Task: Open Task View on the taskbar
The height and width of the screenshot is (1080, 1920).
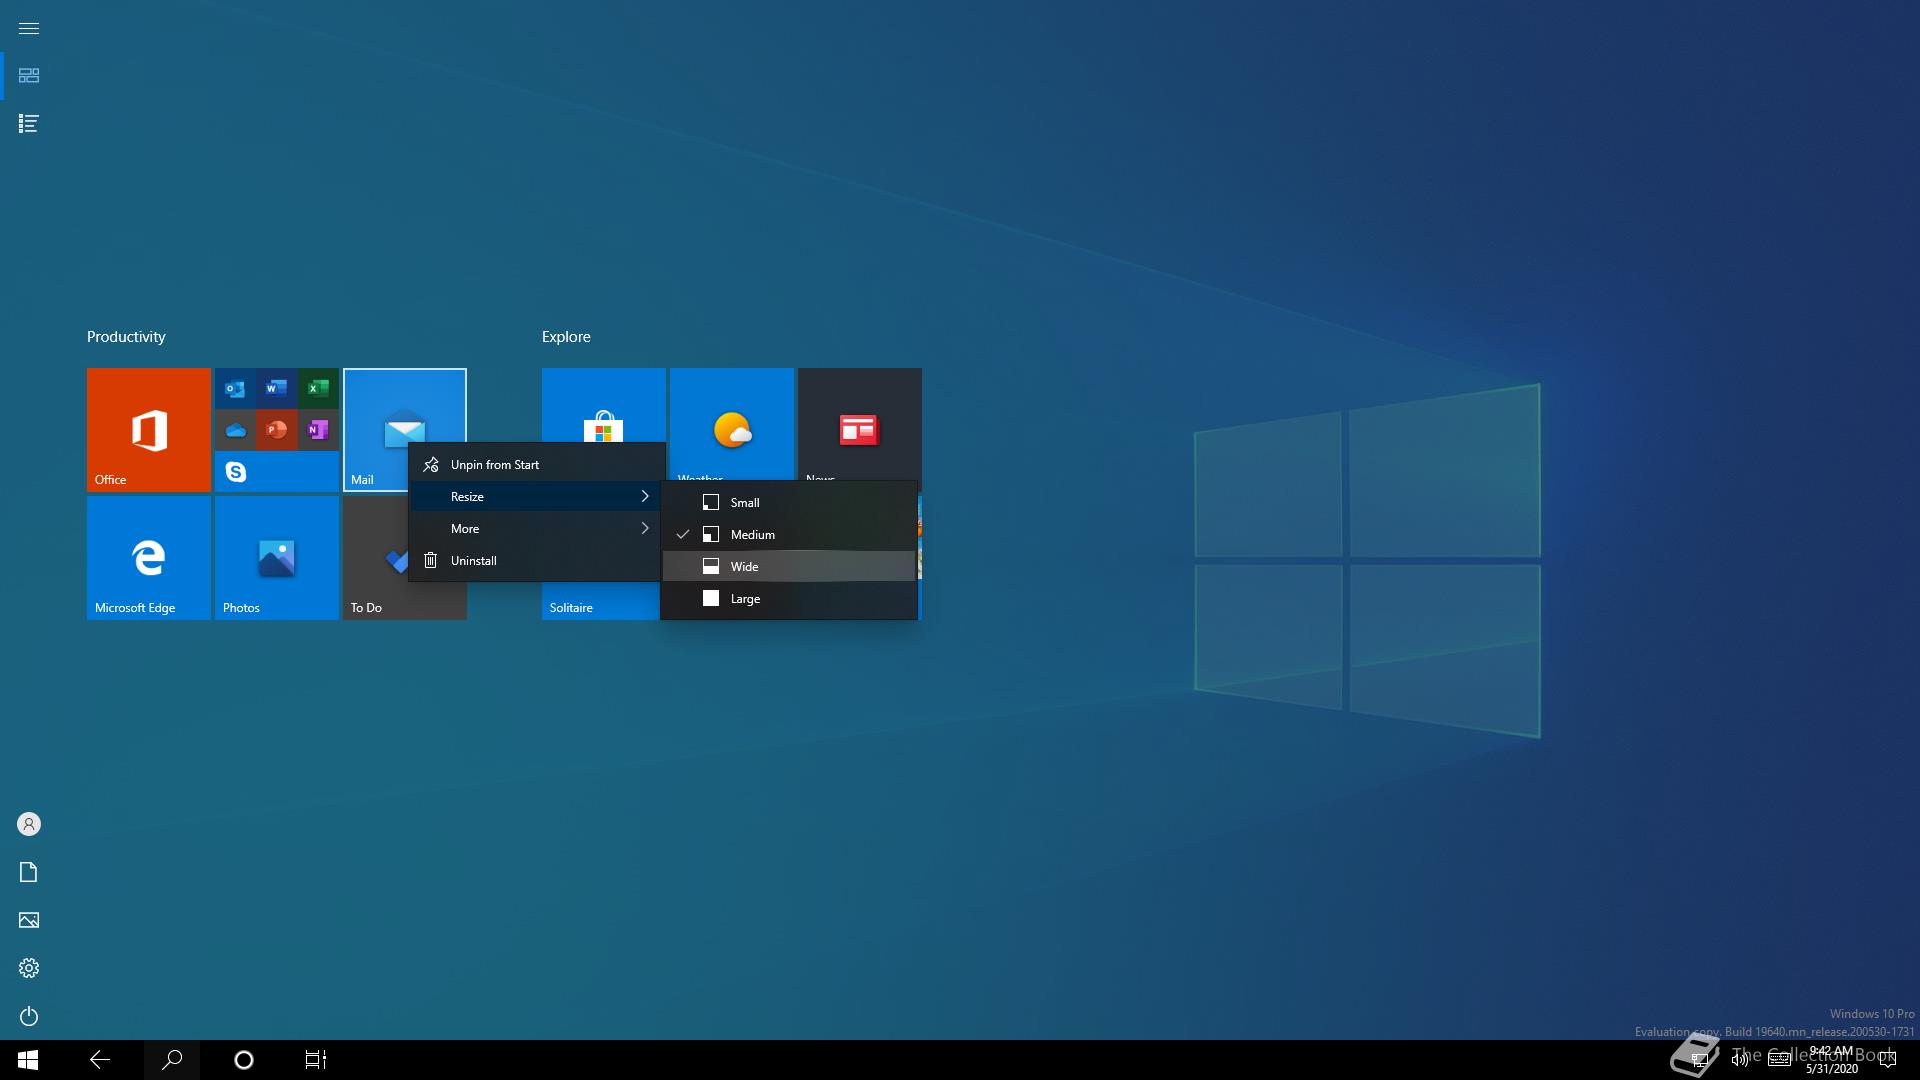Action: [316, 1060]
